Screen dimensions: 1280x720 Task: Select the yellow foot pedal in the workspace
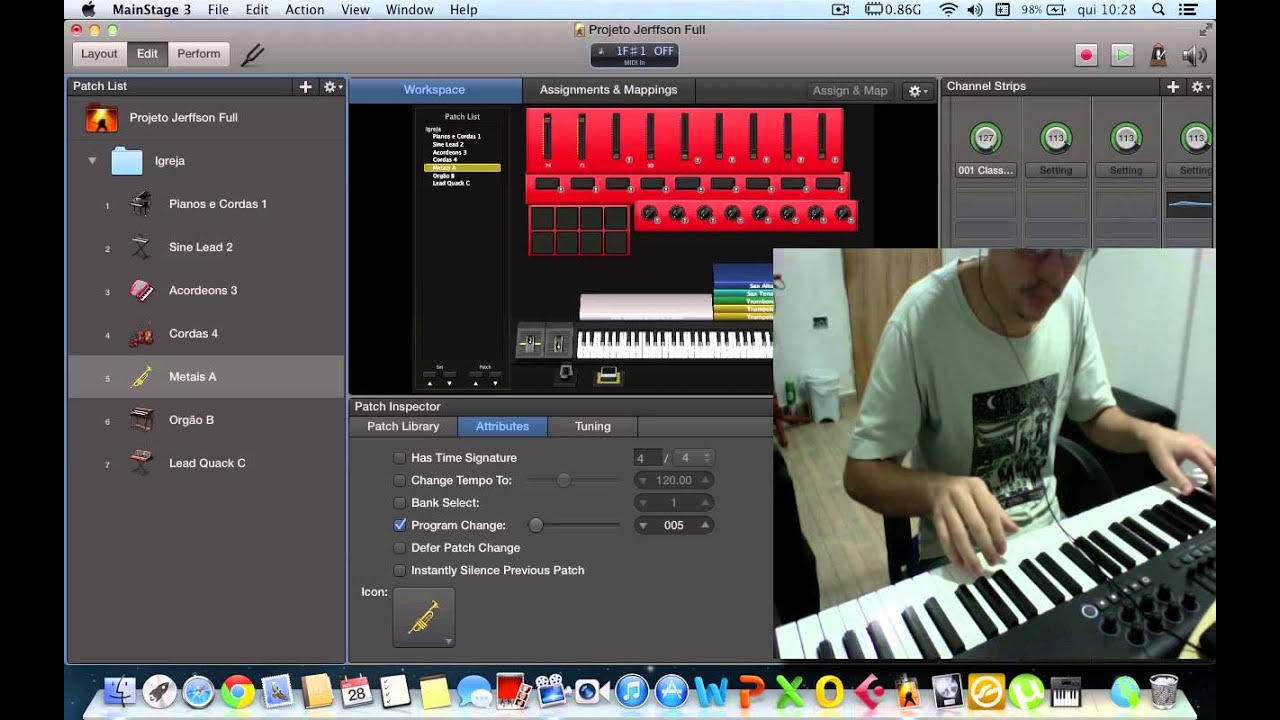point(609,375)
